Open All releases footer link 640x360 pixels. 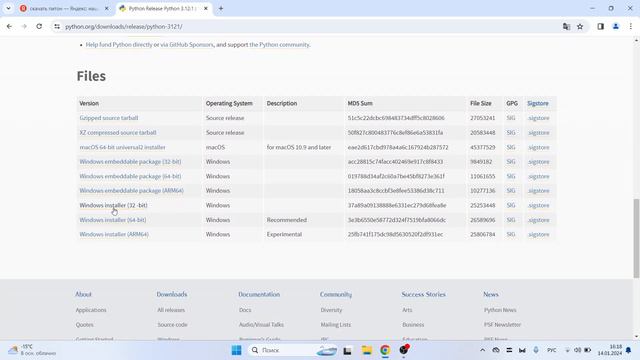tap(171, 310)
